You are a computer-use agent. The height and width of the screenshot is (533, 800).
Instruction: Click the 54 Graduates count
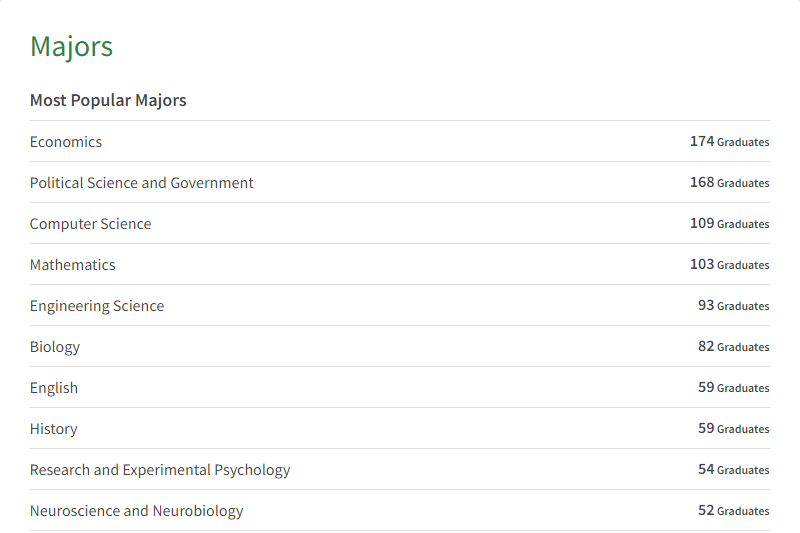(733, 470)
